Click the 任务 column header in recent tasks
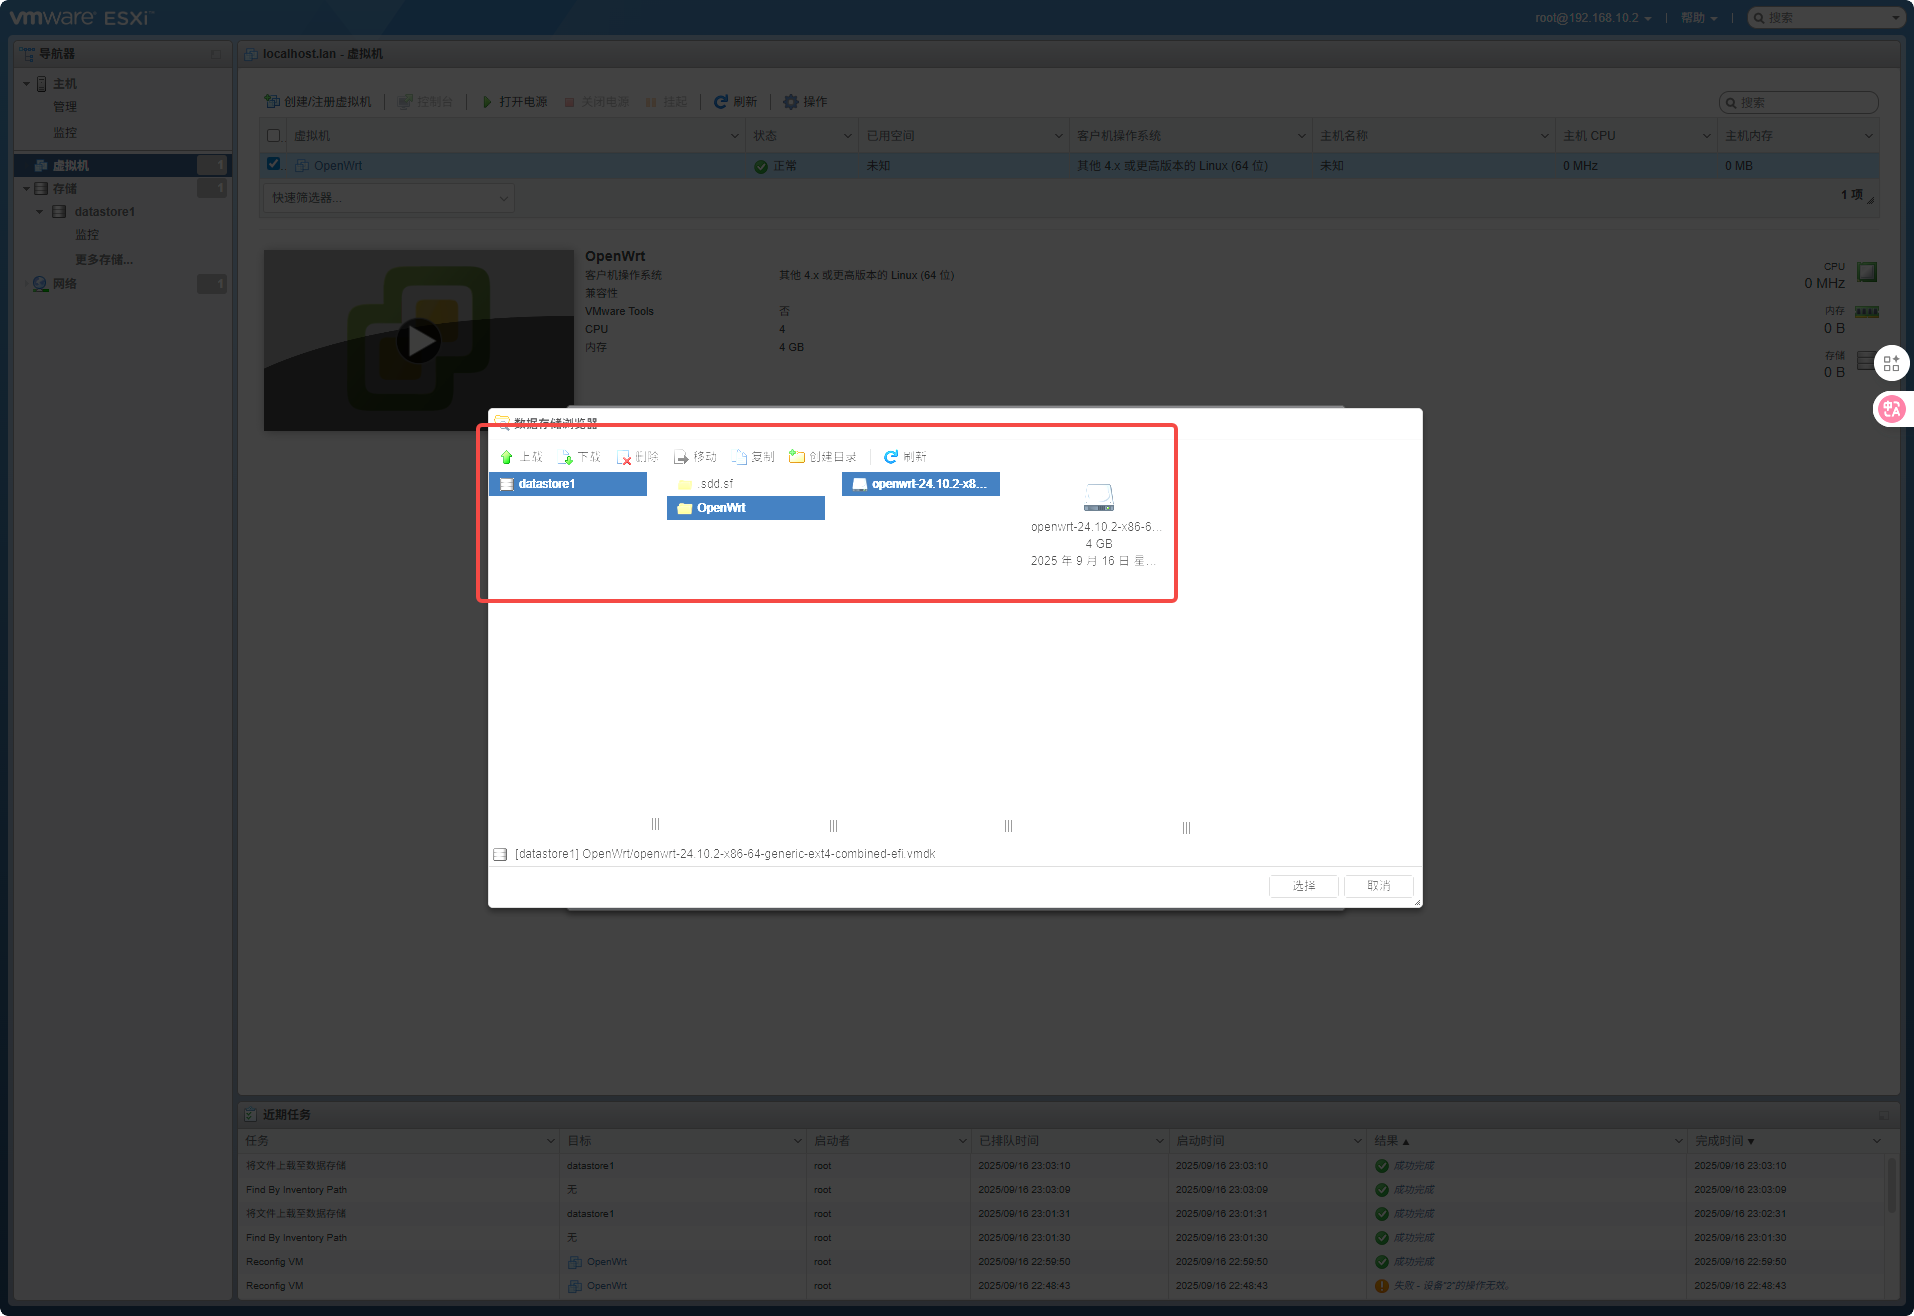Image resolution: width=1914 pixels, height=1316 pixels. coord(399,1141)
